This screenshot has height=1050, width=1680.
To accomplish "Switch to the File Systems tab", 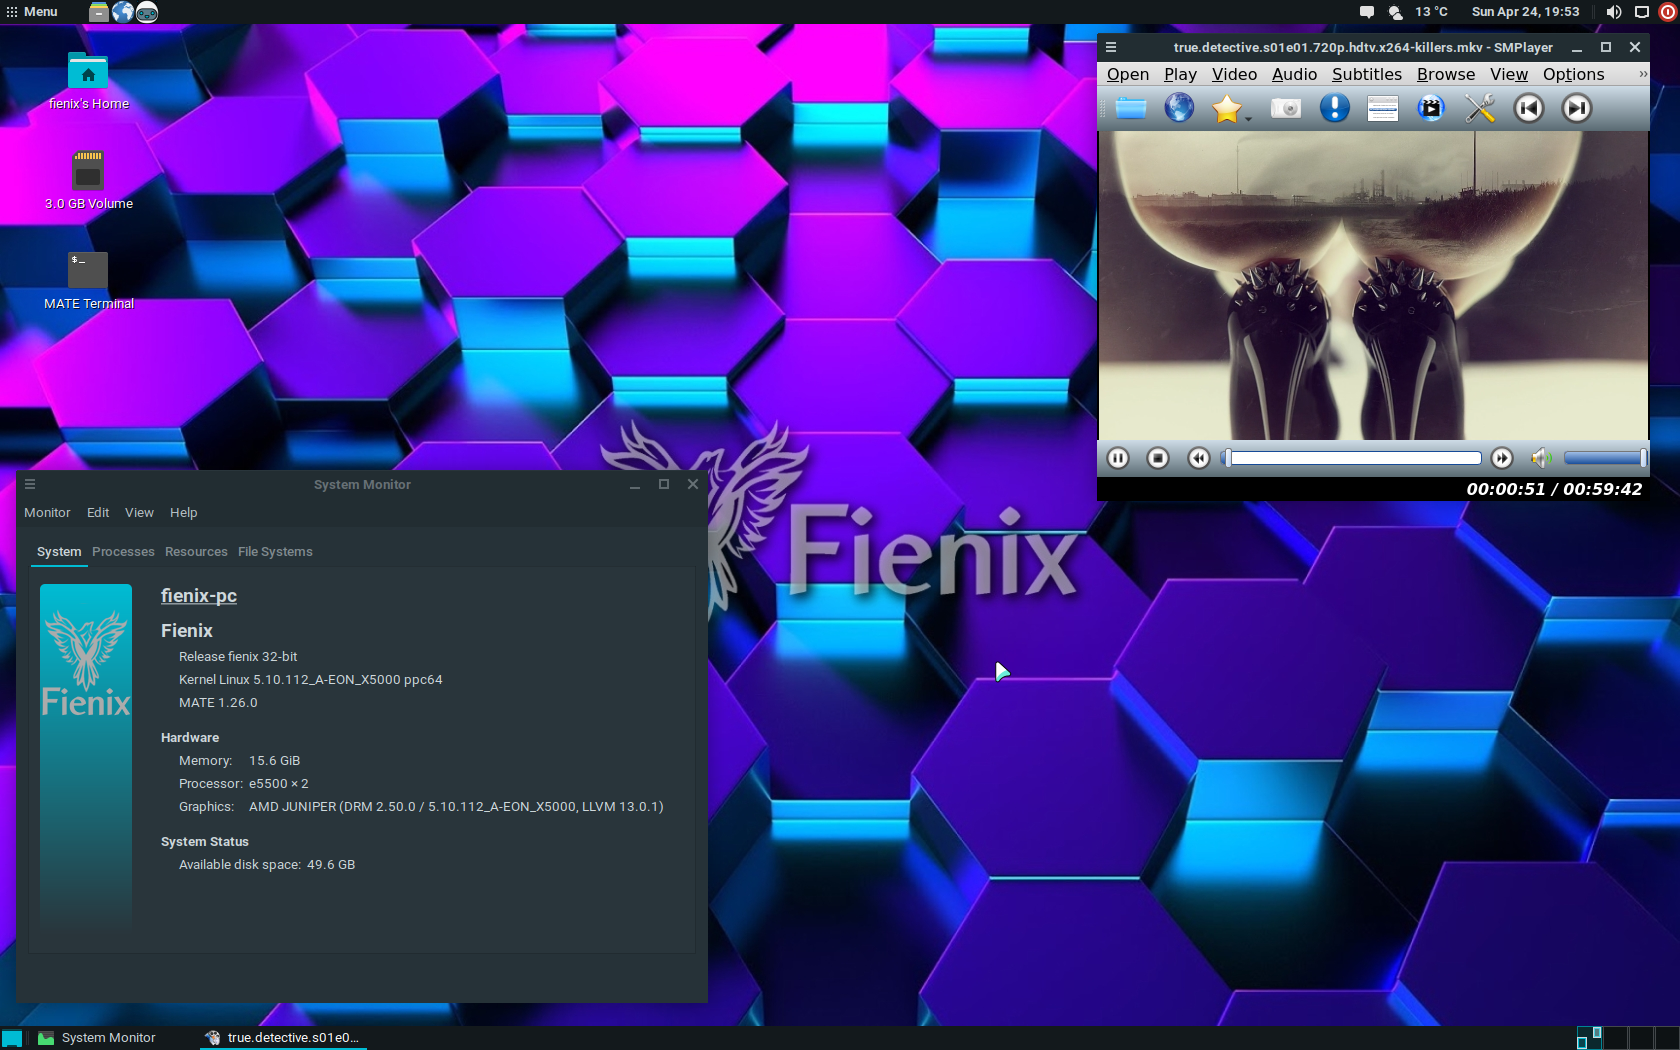I will [275, 552].
